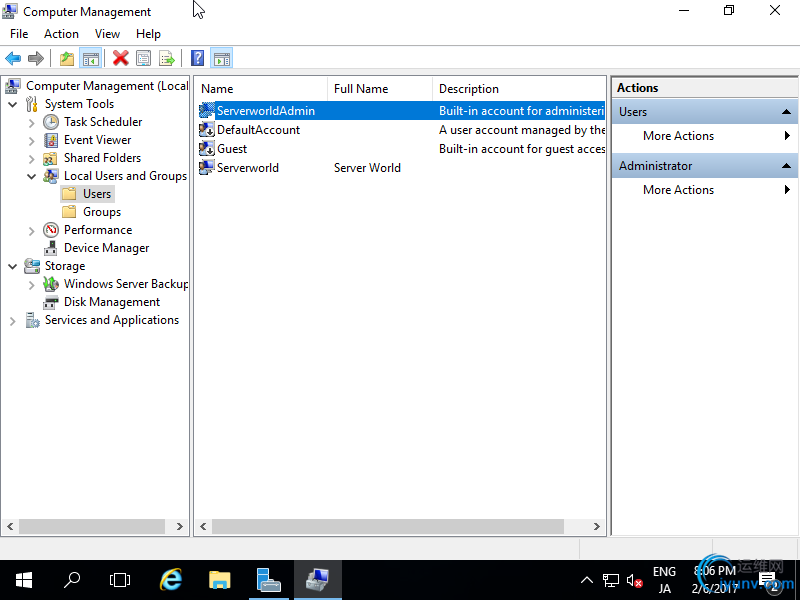Viewport: 800px width, 600px height.
Task: Click the Shared Folders icon
Action: tap(50, 158)
